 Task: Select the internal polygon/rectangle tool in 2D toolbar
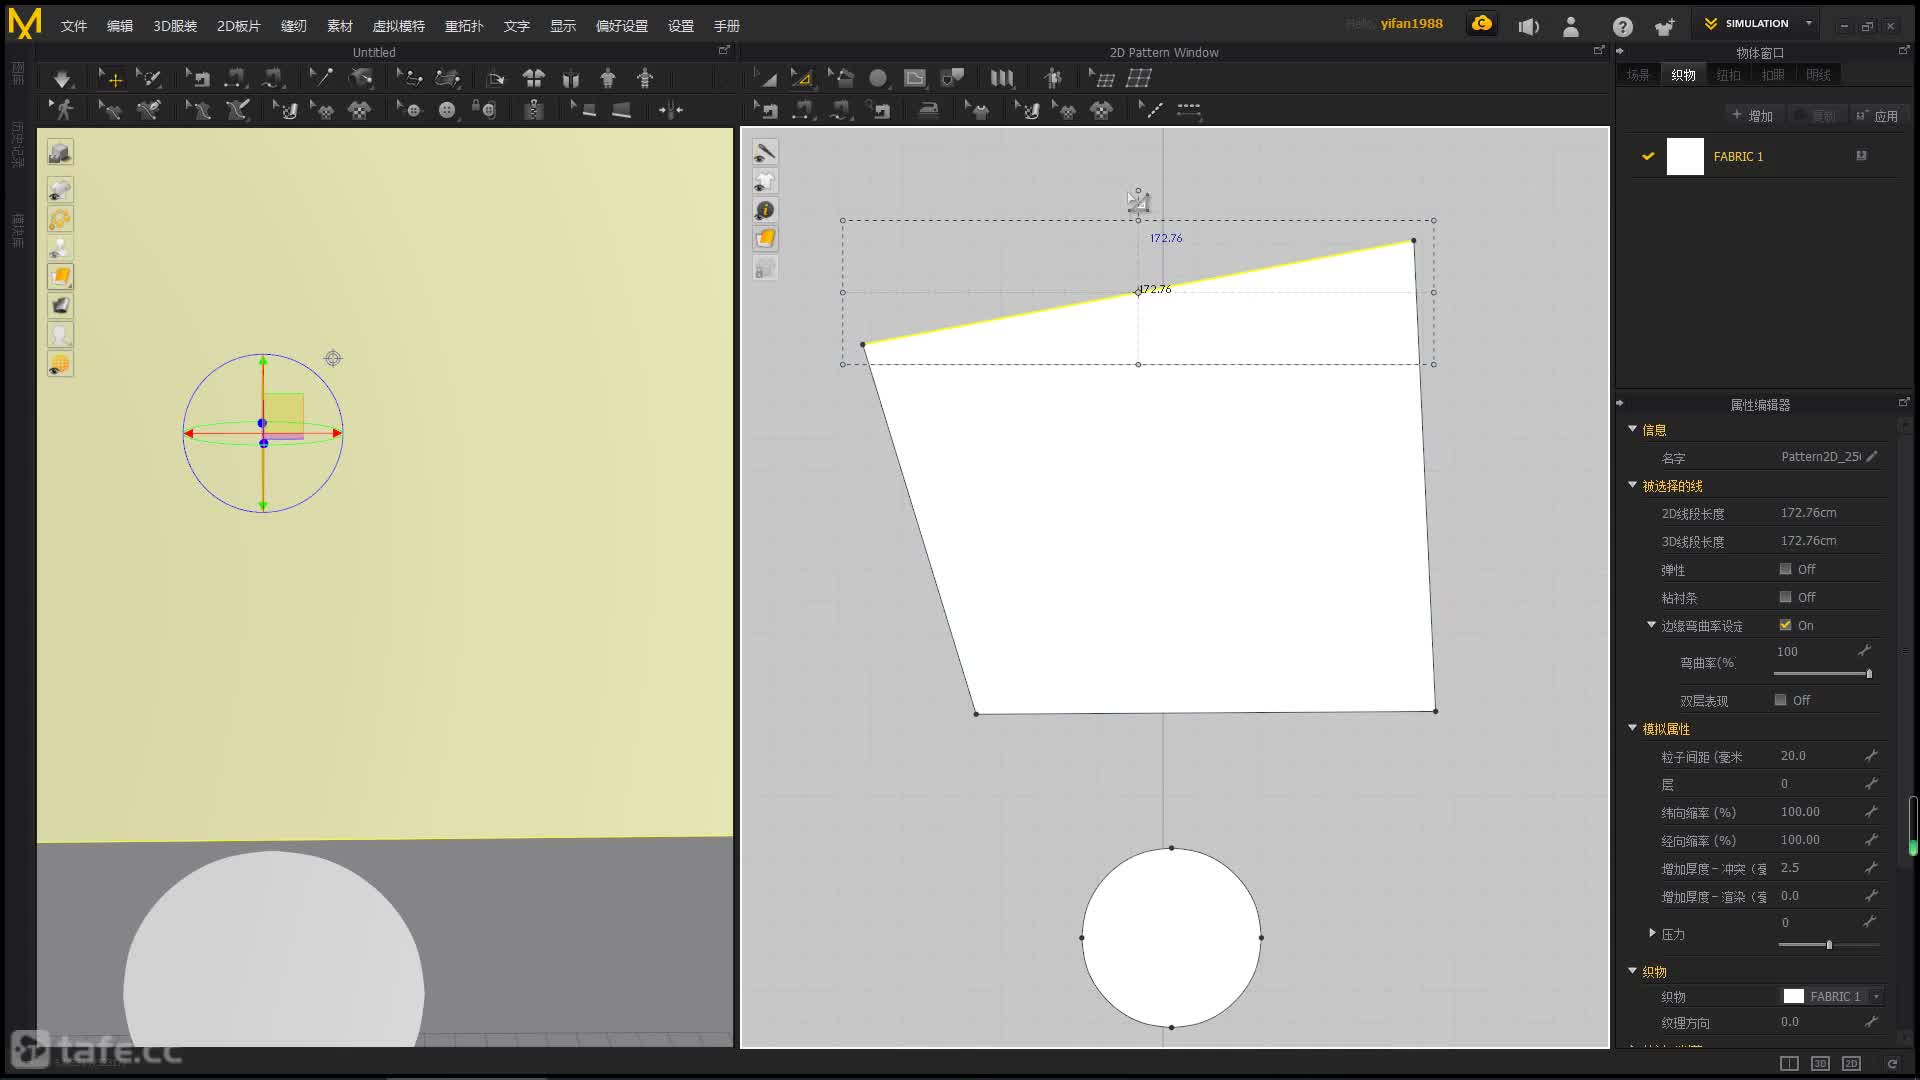[915, 78]
